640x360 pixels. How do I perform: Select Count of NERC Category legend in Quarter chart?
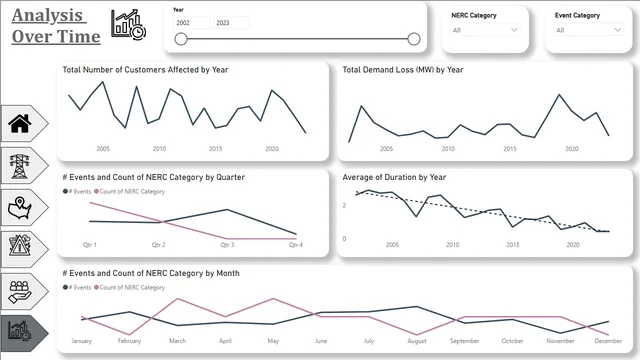pos(129,191)
